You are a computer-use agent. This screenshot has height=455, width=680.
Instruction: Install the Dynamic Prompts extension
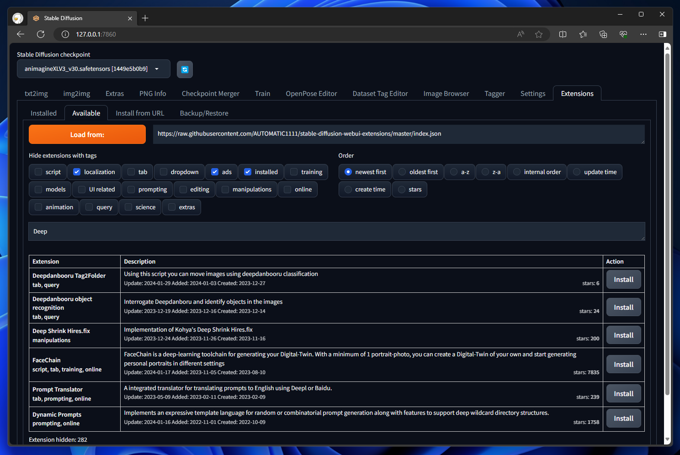coord(623,419)
